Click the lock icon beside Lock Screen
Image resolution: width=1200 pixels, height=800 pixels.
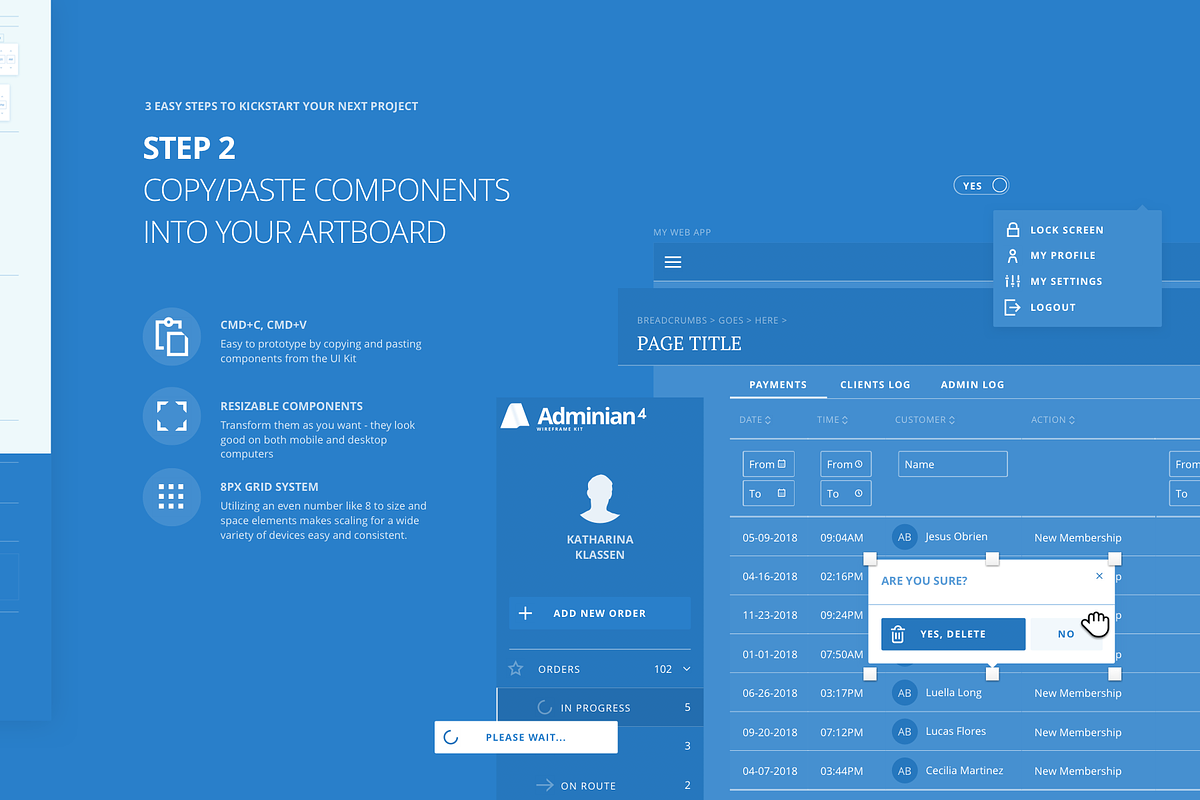[1013, 230]
